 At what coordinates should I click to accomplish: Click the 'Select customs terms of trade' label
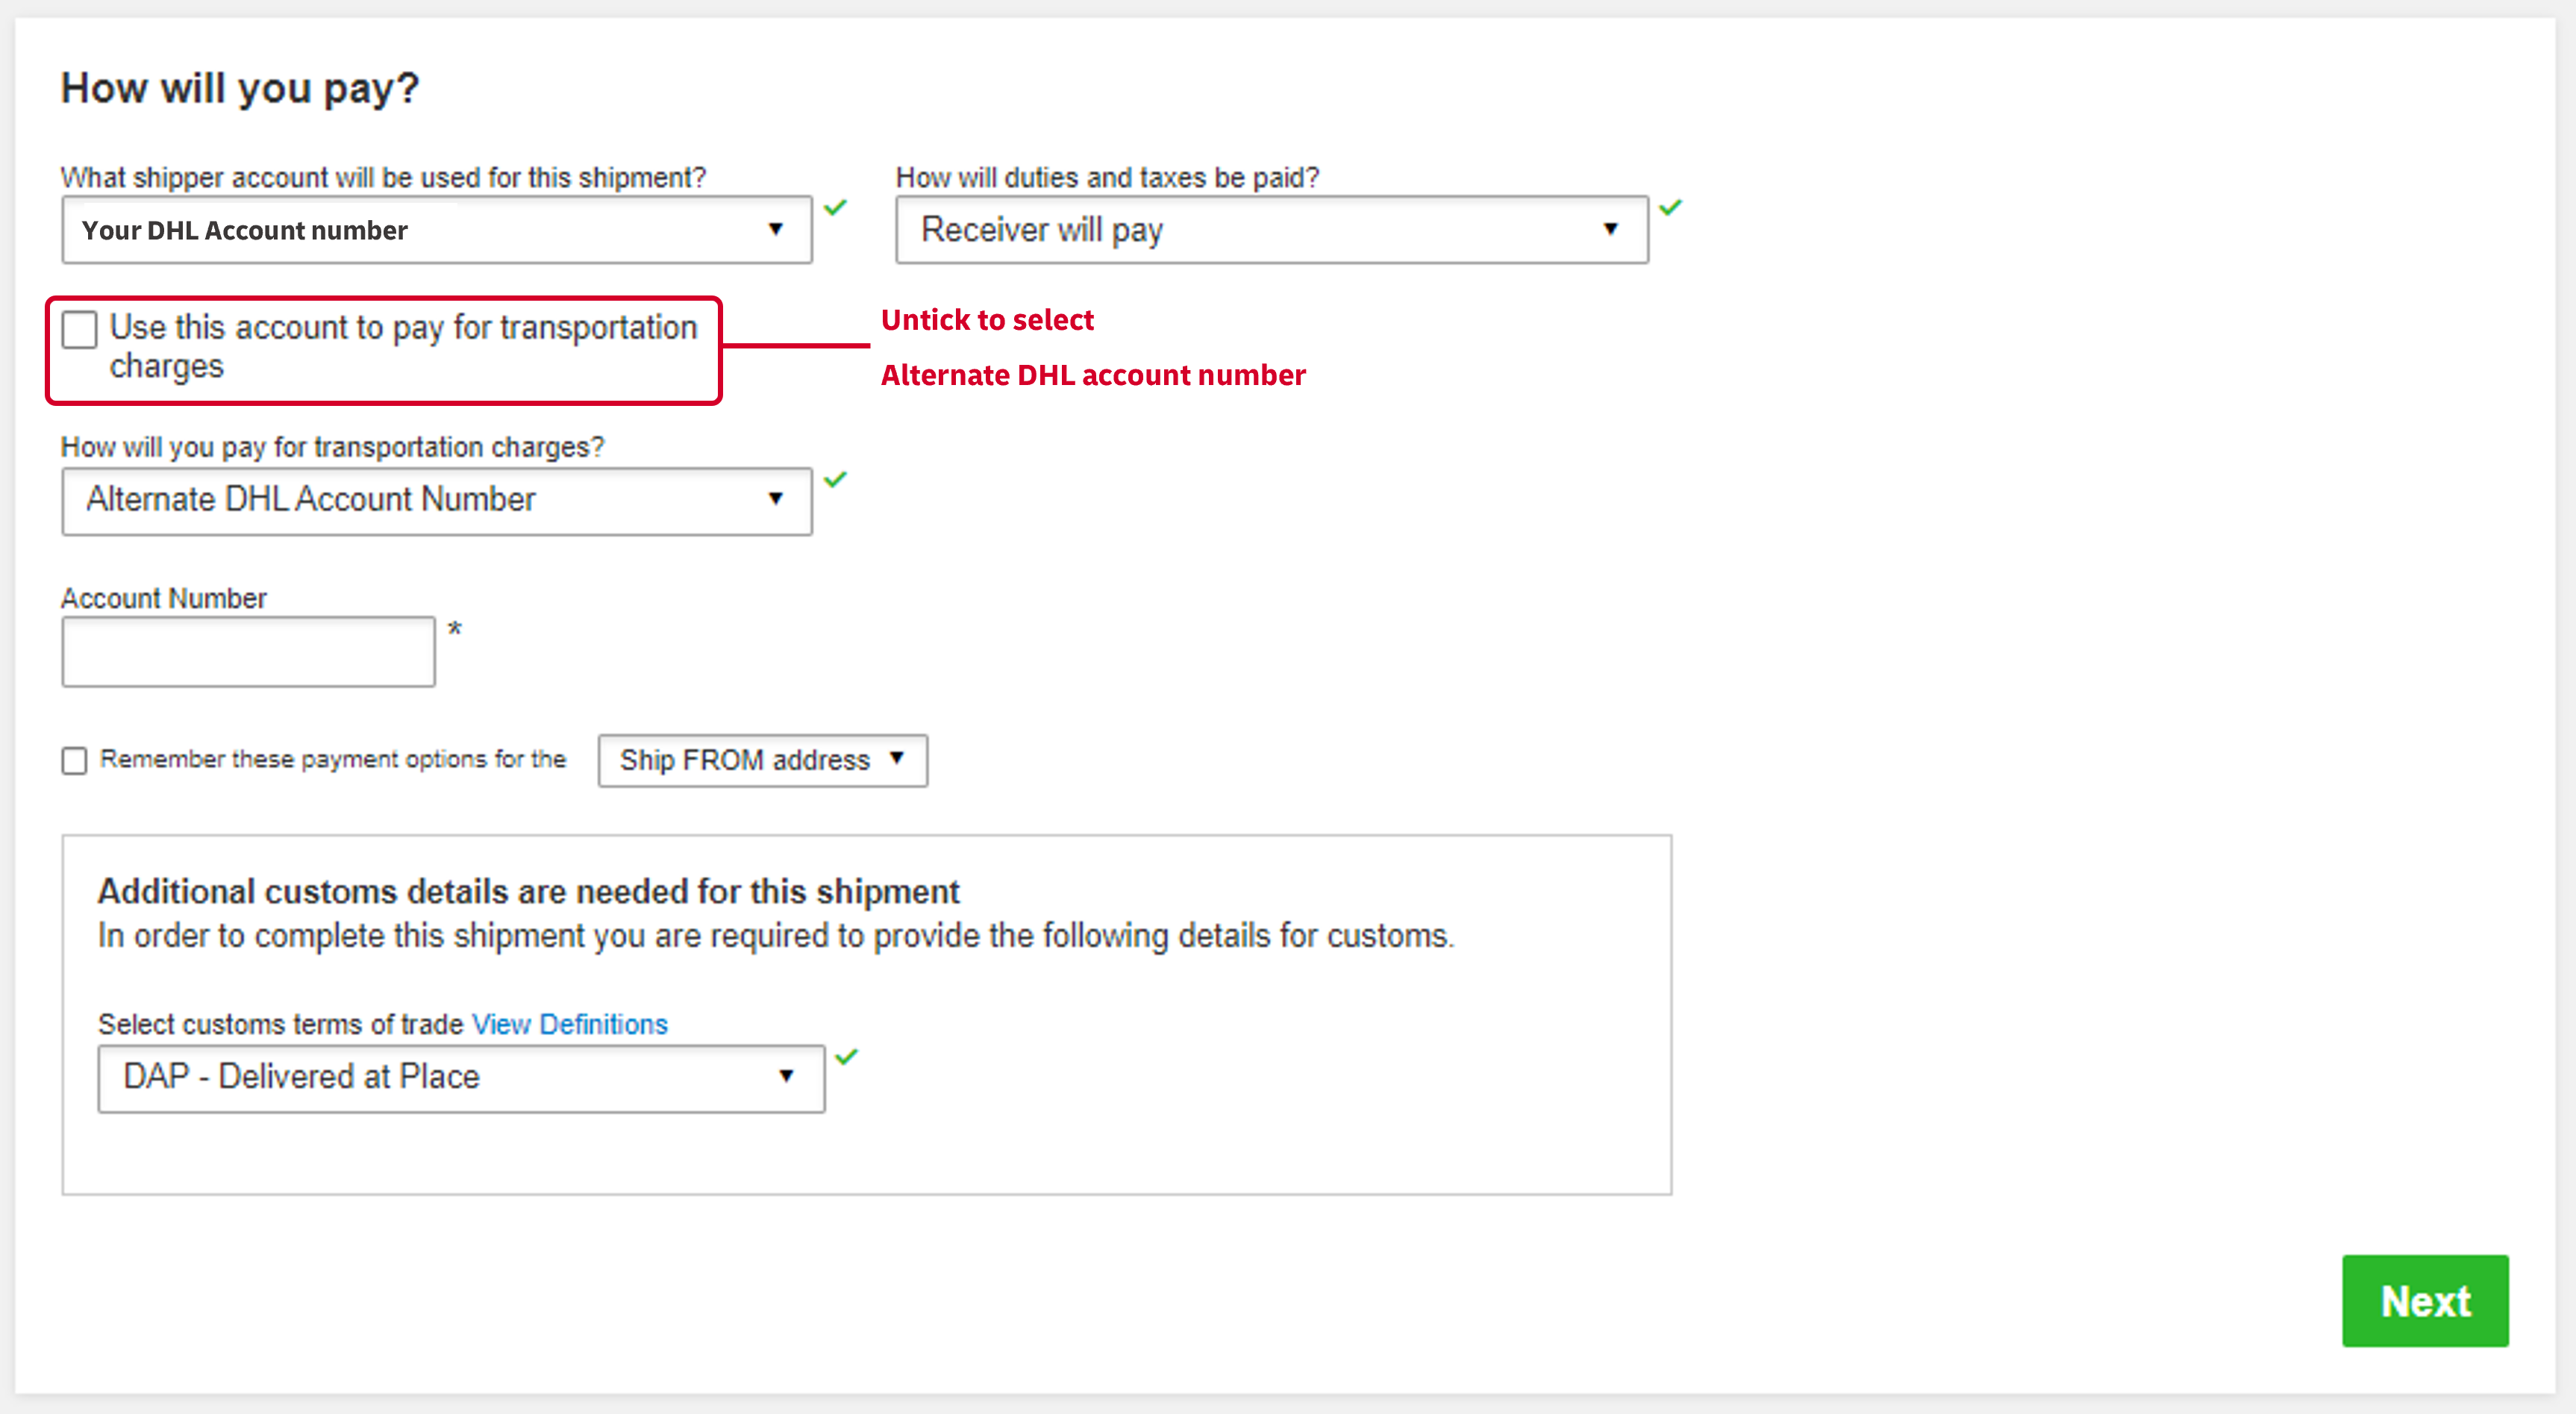(x=281, y=1024)
